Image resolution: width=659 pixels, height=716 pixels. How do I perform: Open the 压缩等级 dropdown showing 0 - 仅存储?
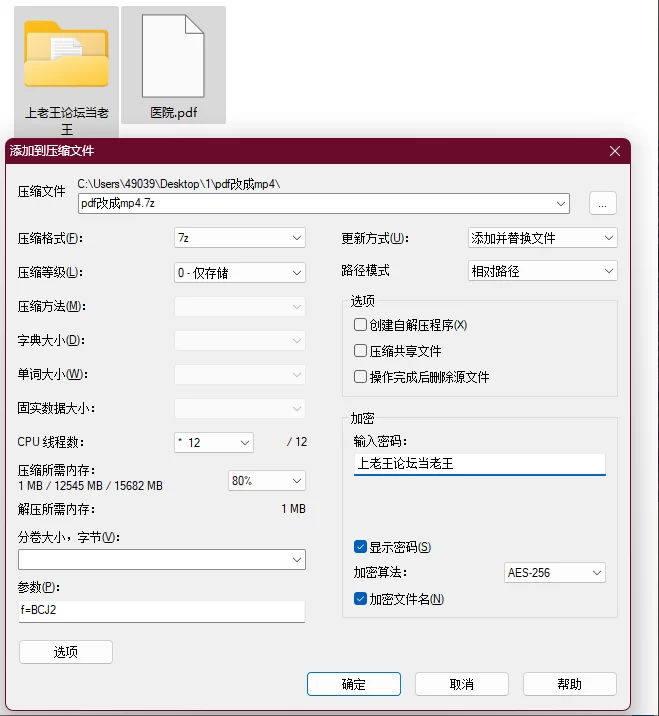pos(240,273)
